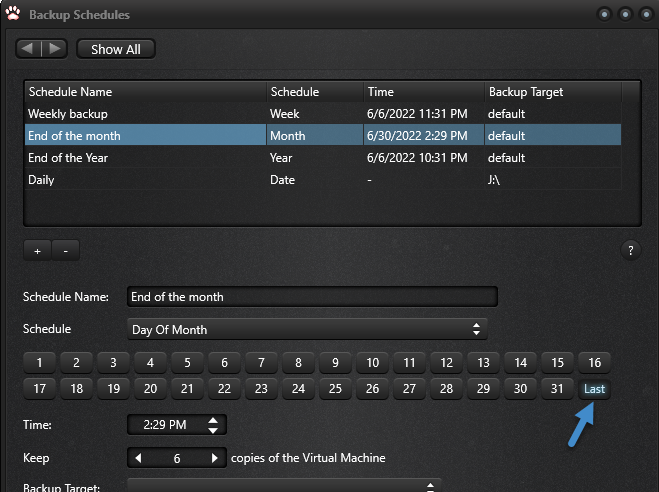Viewport: 659px width, 492px height.
Task: Decrease Keep copies with left arrow
Action: [138, 458]
